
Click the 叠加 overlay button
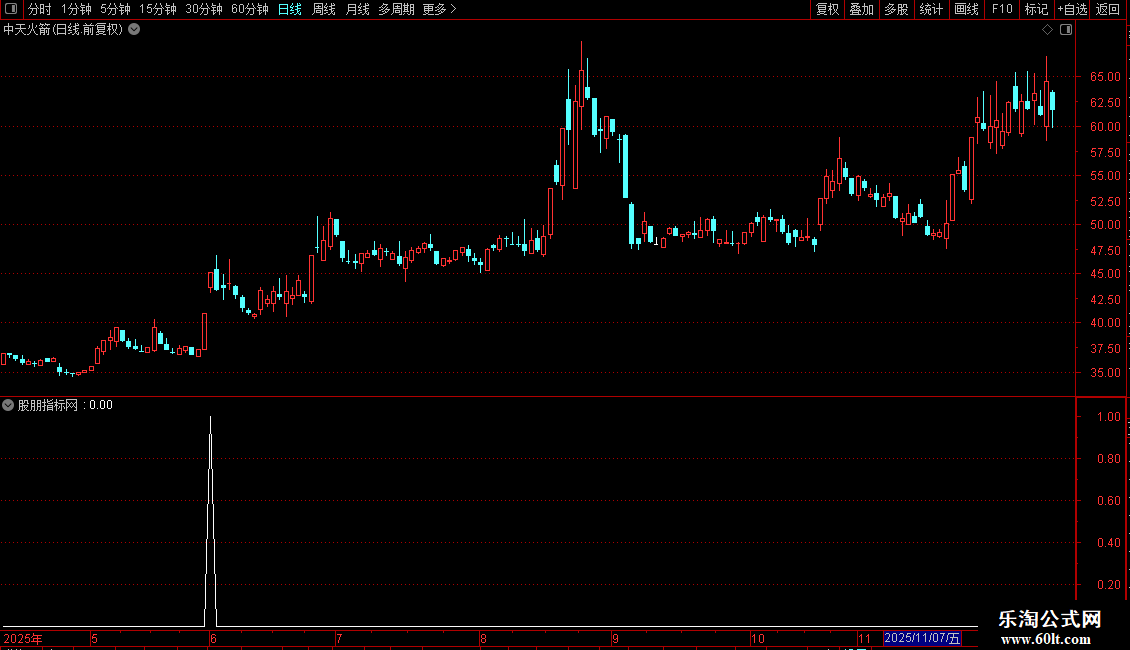(x=862, y=9)
